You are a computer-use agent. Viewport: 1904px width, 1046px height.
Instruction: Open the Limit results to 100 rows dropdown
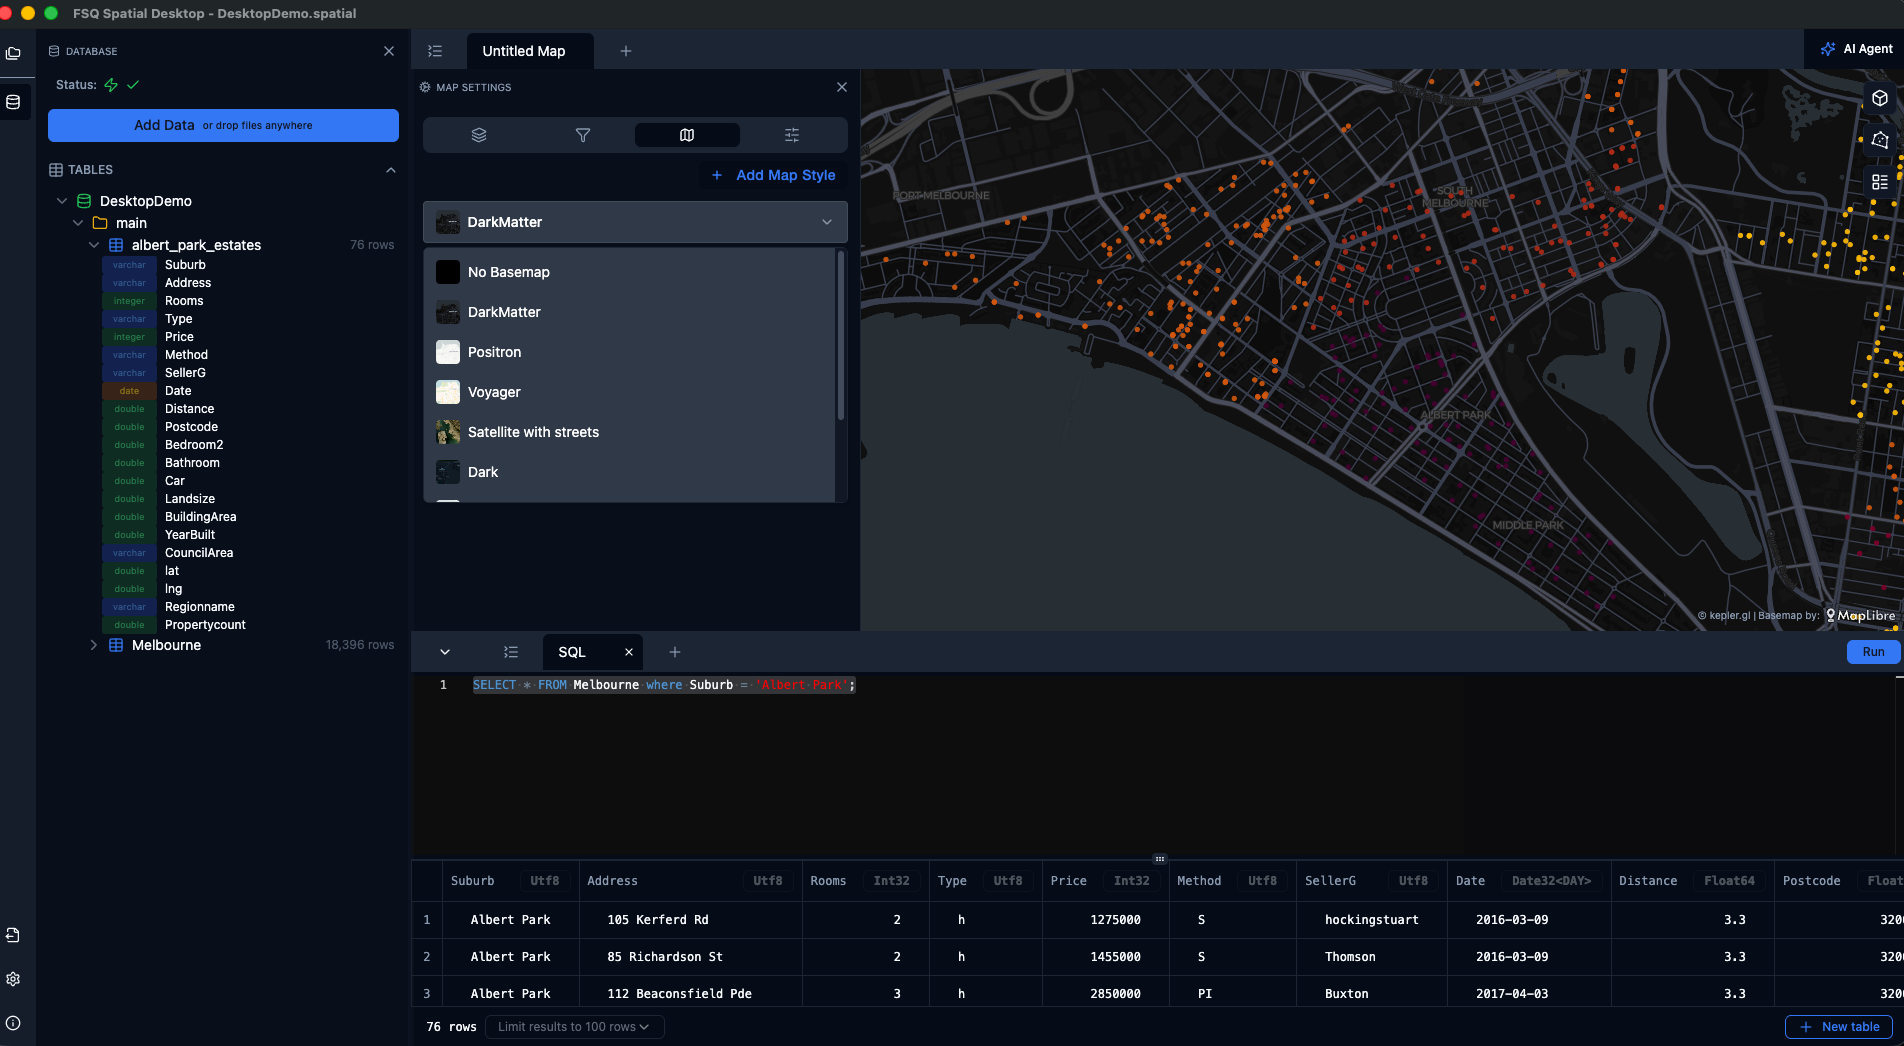tap(574, 1027)
